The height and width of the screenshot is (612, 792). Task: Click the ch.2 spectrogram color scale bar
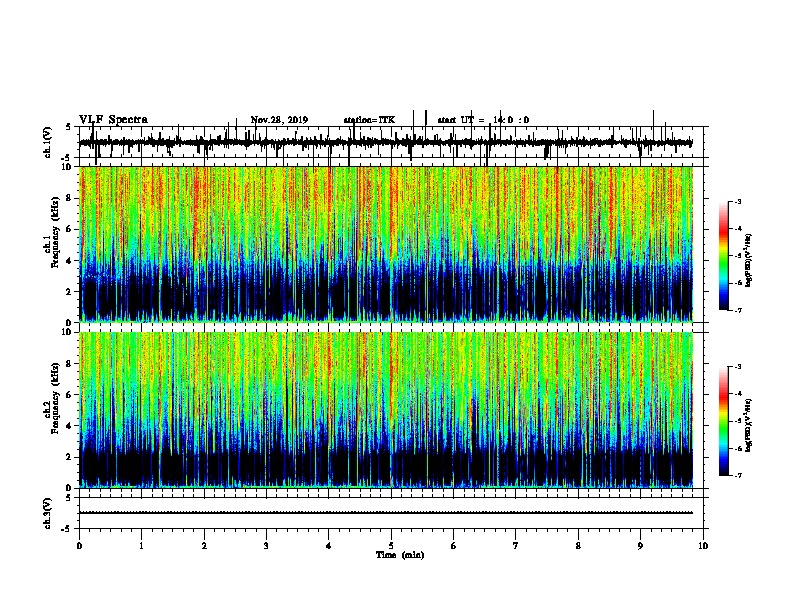723,421
